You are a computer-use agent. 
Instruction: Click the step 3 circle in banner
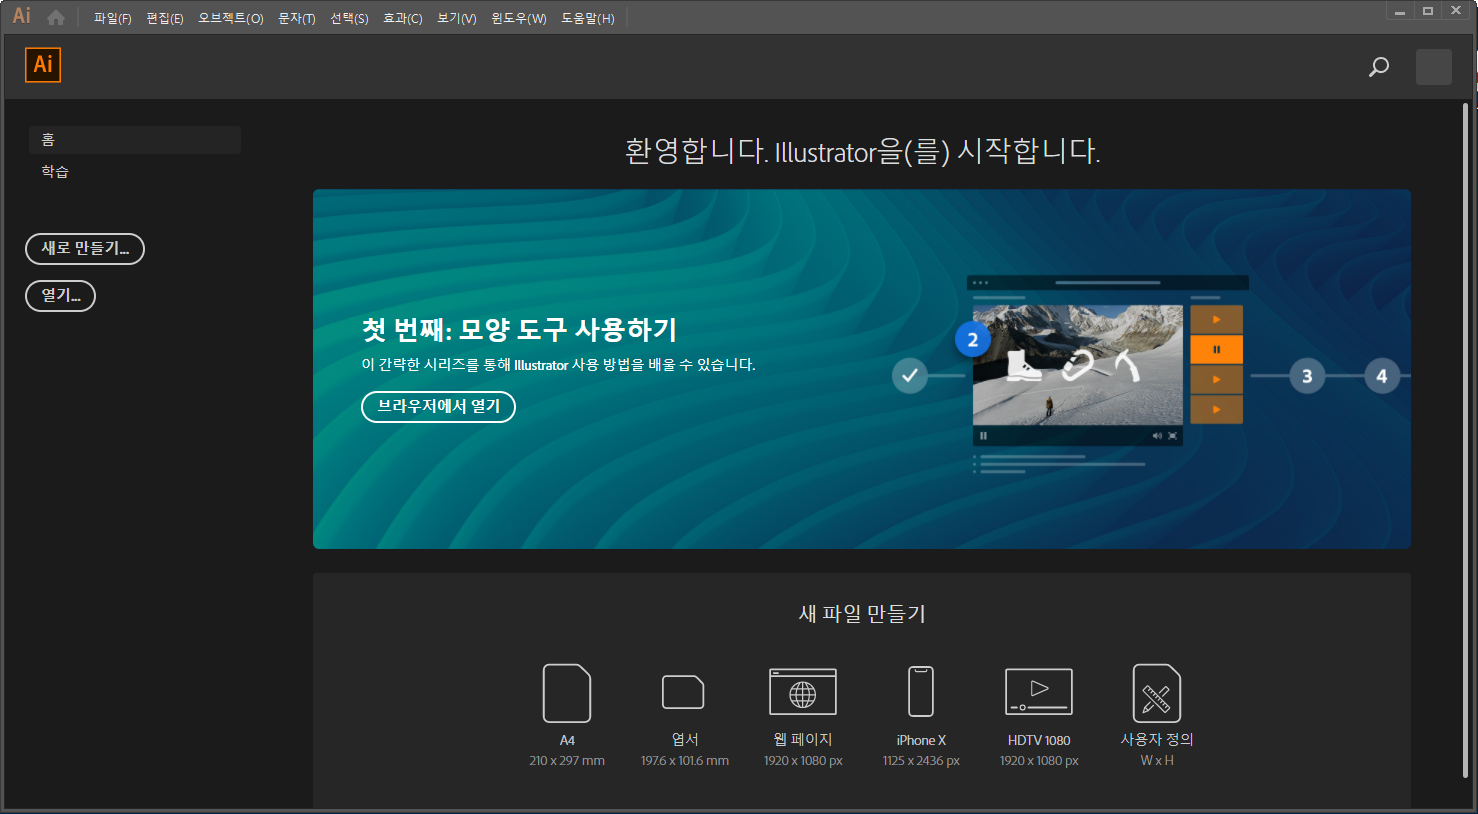[1307, 376]
